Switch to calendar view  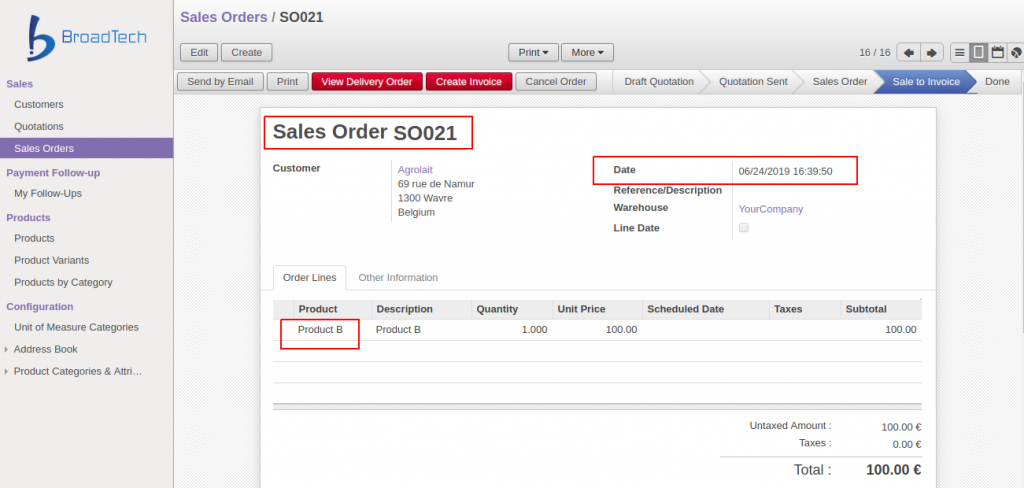(997, 52)
